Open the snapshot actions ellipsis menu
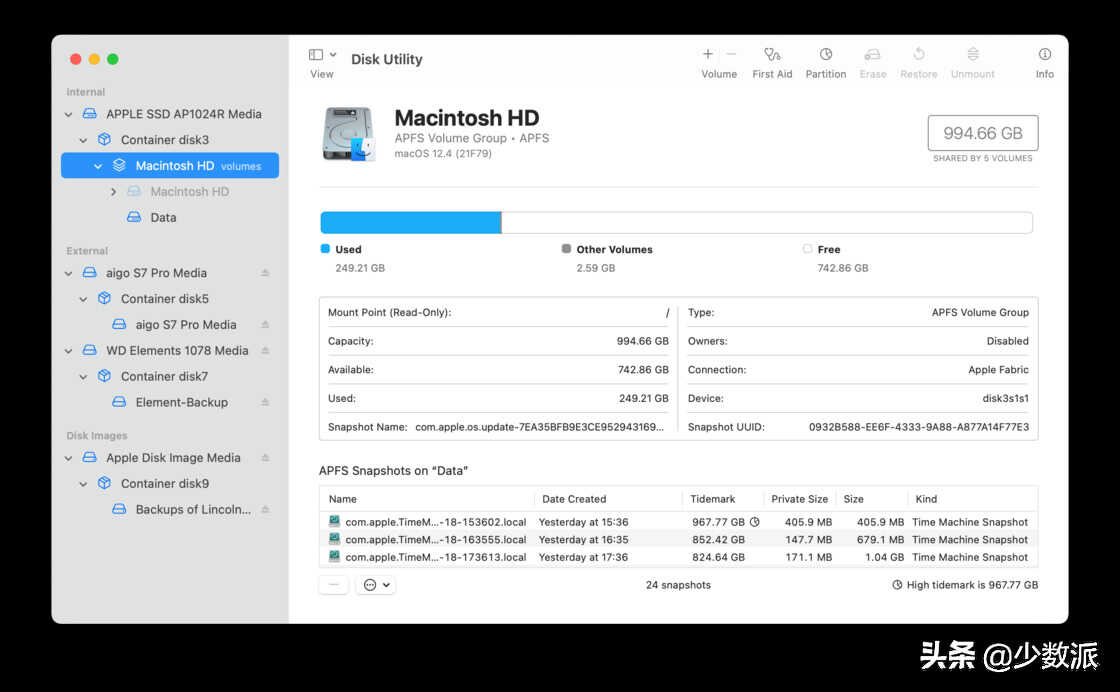1120x692 pixels. [376, 585]
